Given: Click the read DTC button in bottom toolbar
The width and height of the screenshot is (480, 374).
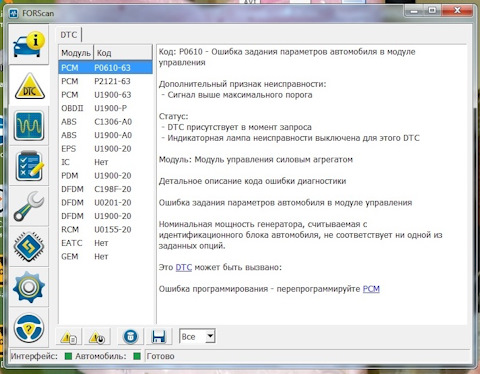Looking at the screenshot, I should (69, 337).
